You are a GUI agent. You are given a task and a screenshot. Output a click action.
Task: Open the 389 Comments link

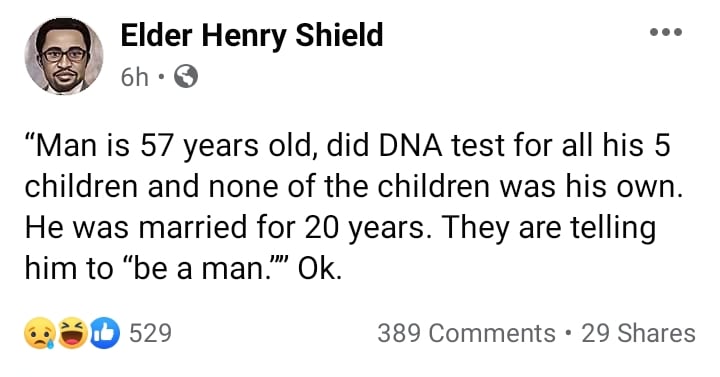click(466, 333)
